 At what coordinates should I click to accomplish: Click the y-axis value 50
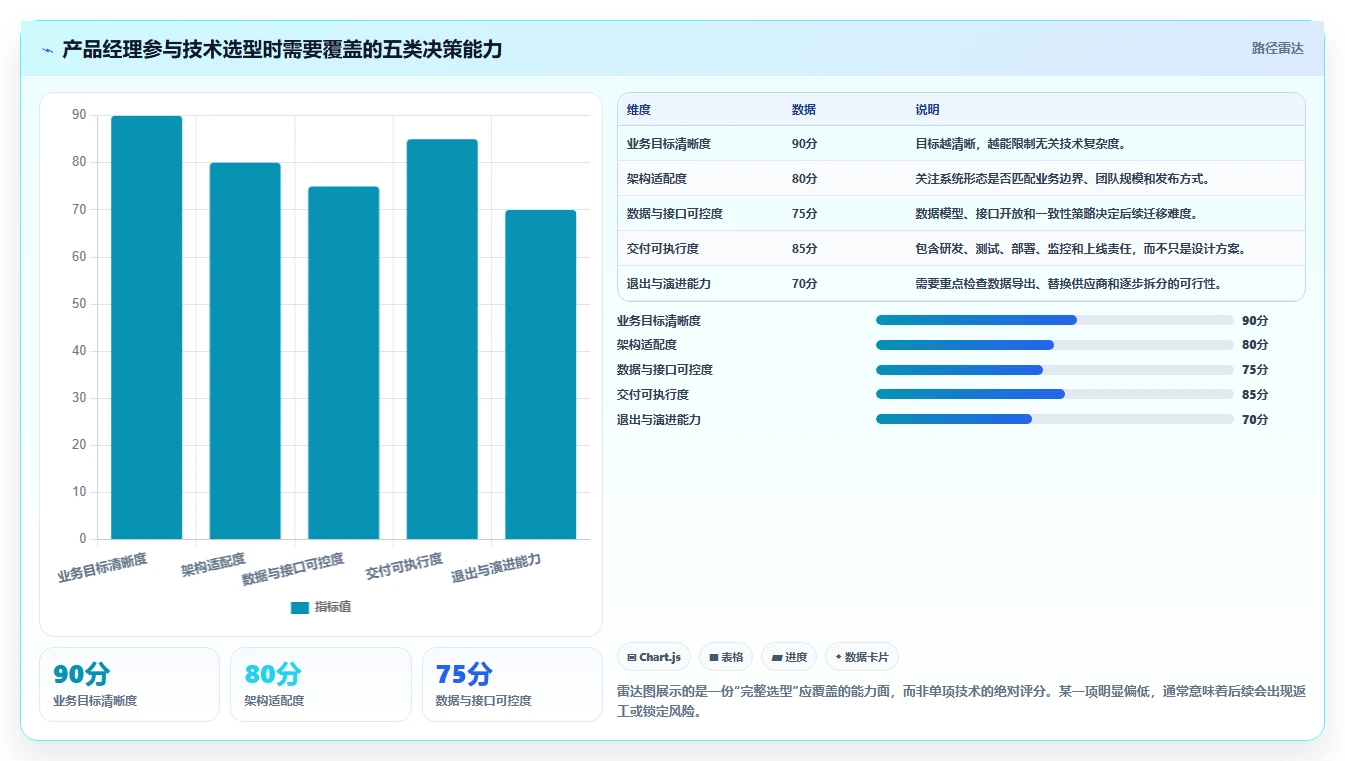point(79,304)
